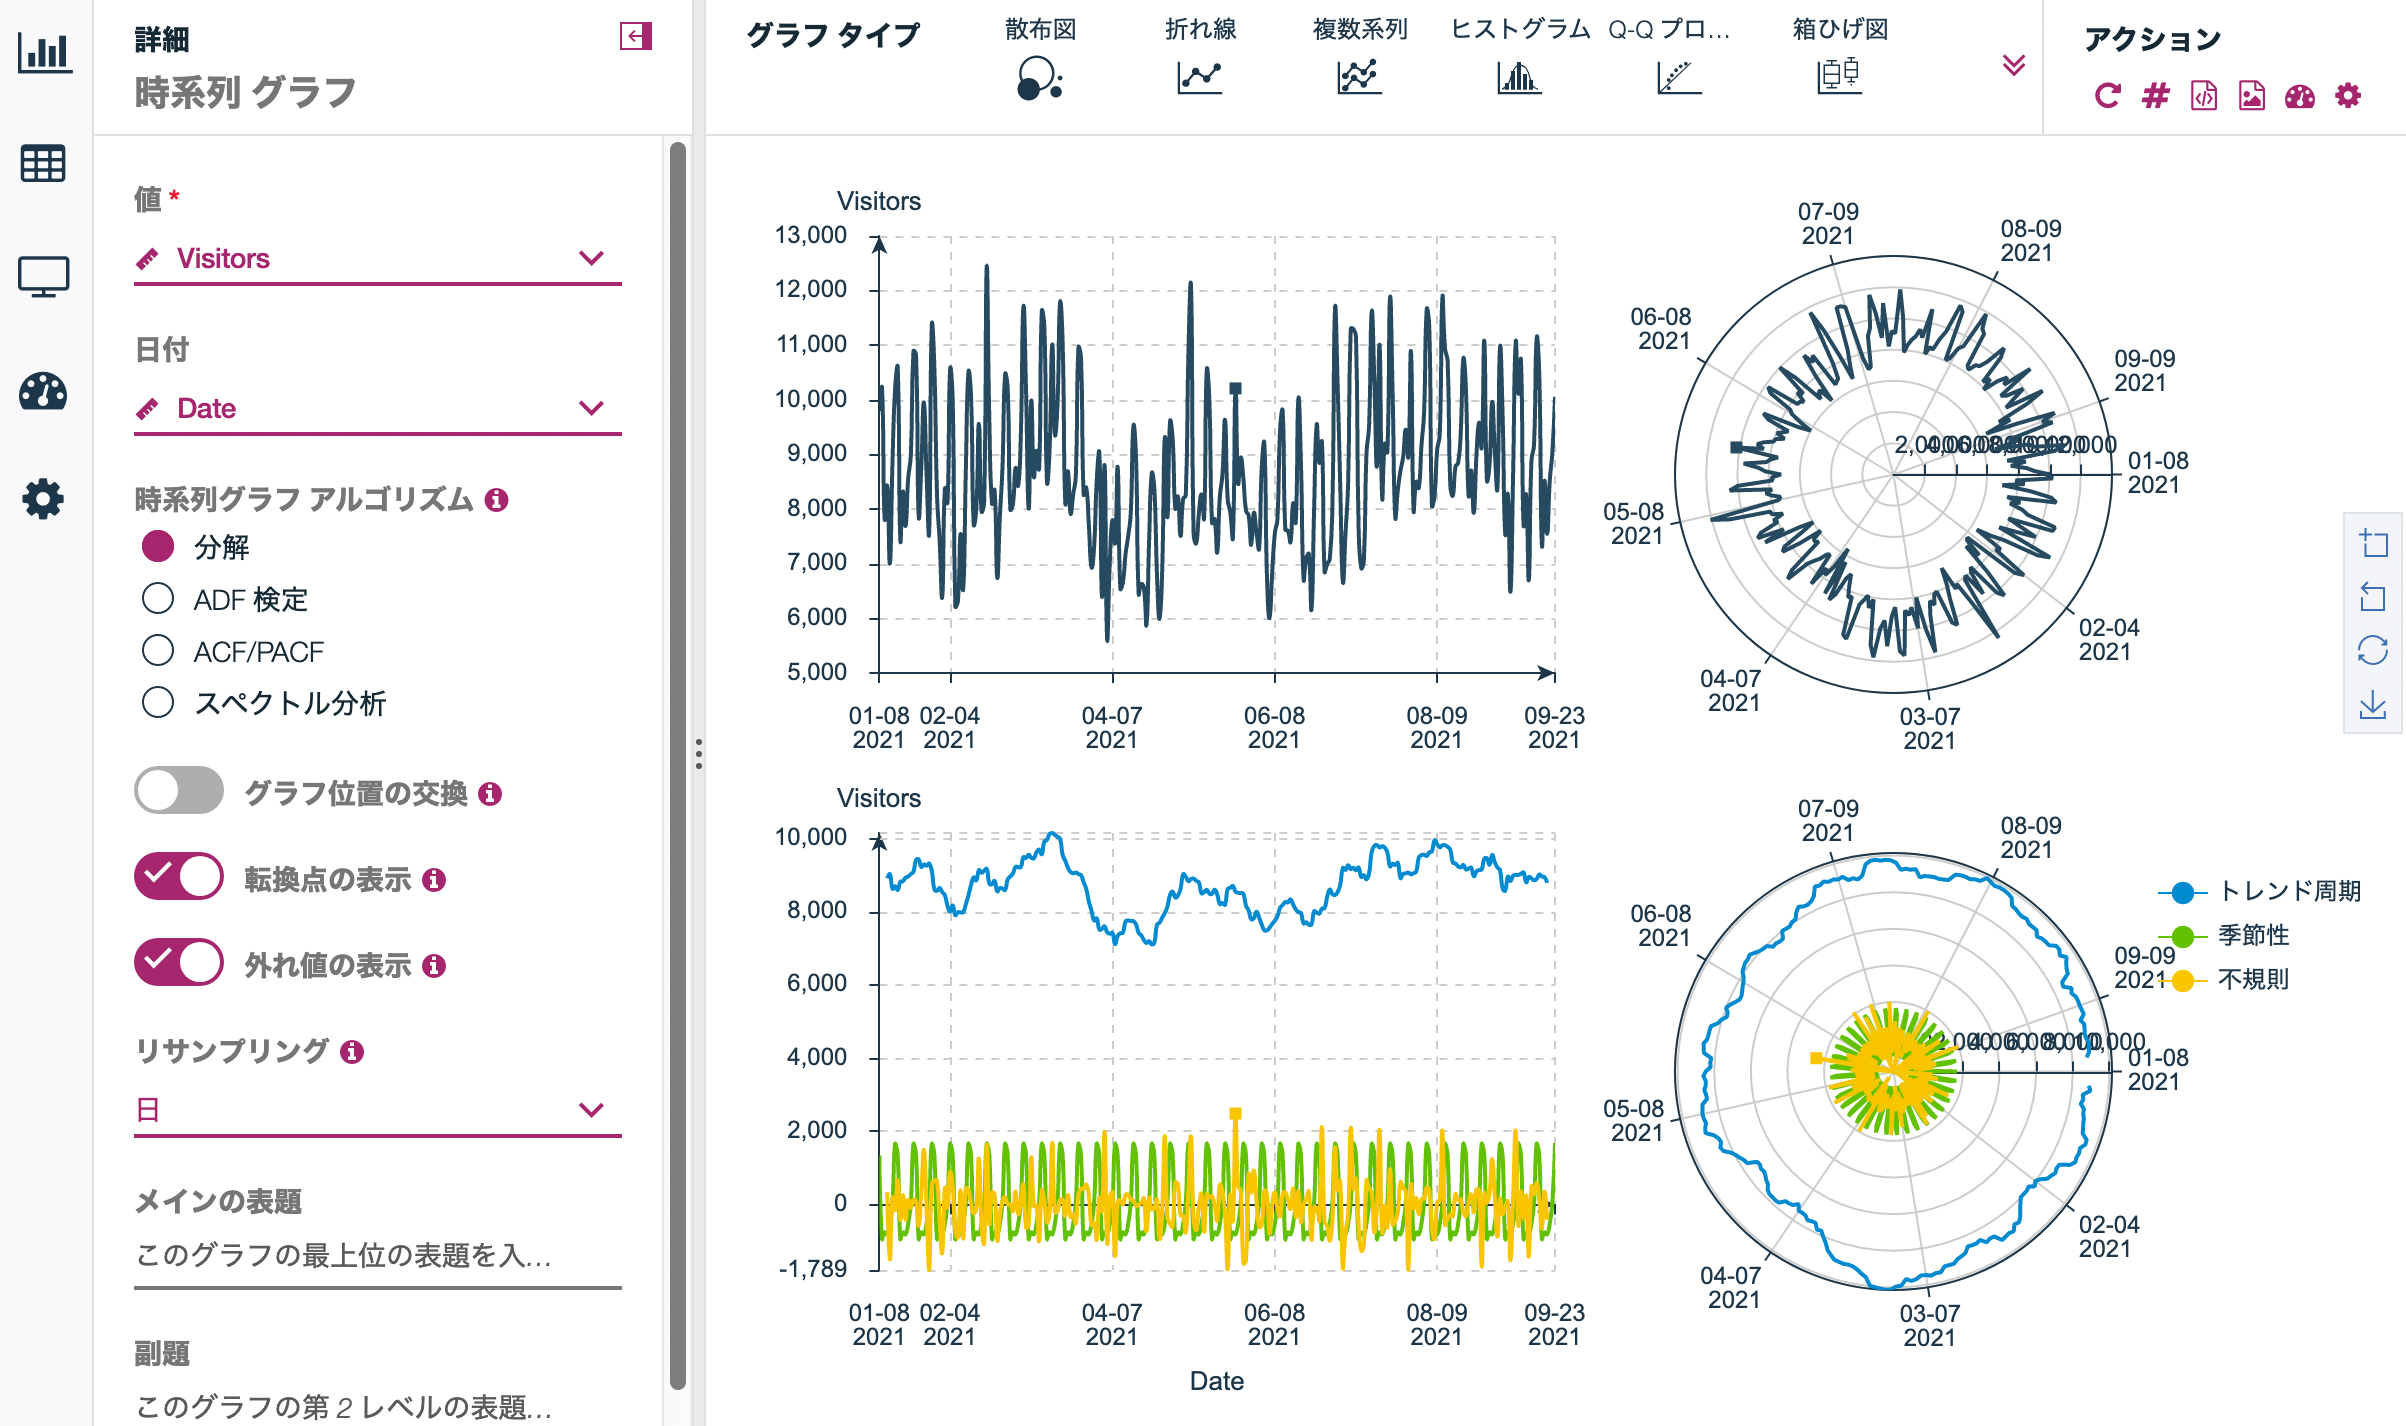This screenshot has height=1426, width=2406.
Task: Open the data table view in sidebar
Action: tap(43, 164)
